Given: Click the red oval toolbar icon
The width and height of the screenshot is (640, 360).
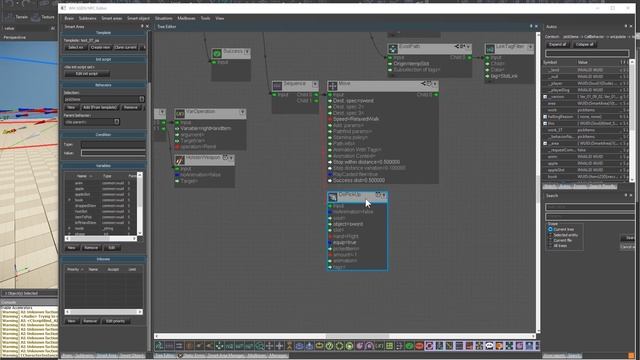Looking at the screenshot, I should pyautogui.click(x=419, y=346).
